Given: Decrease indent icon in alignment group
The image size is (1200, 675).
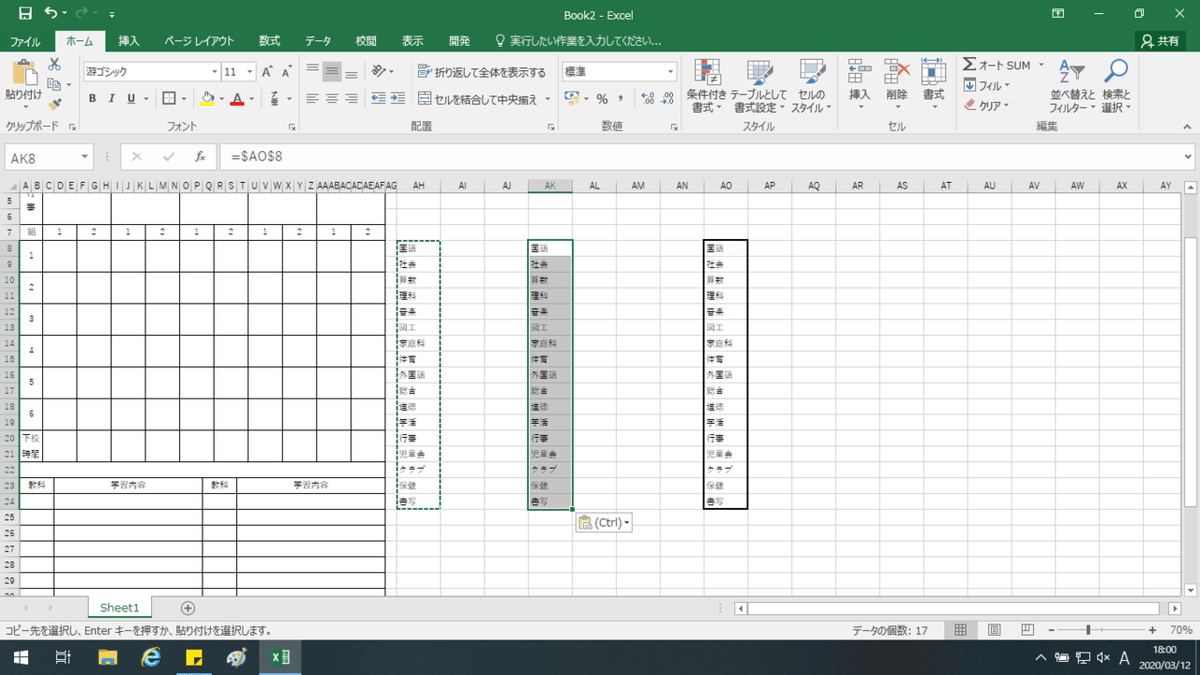Looking at the screenshot, I should 379,99.
